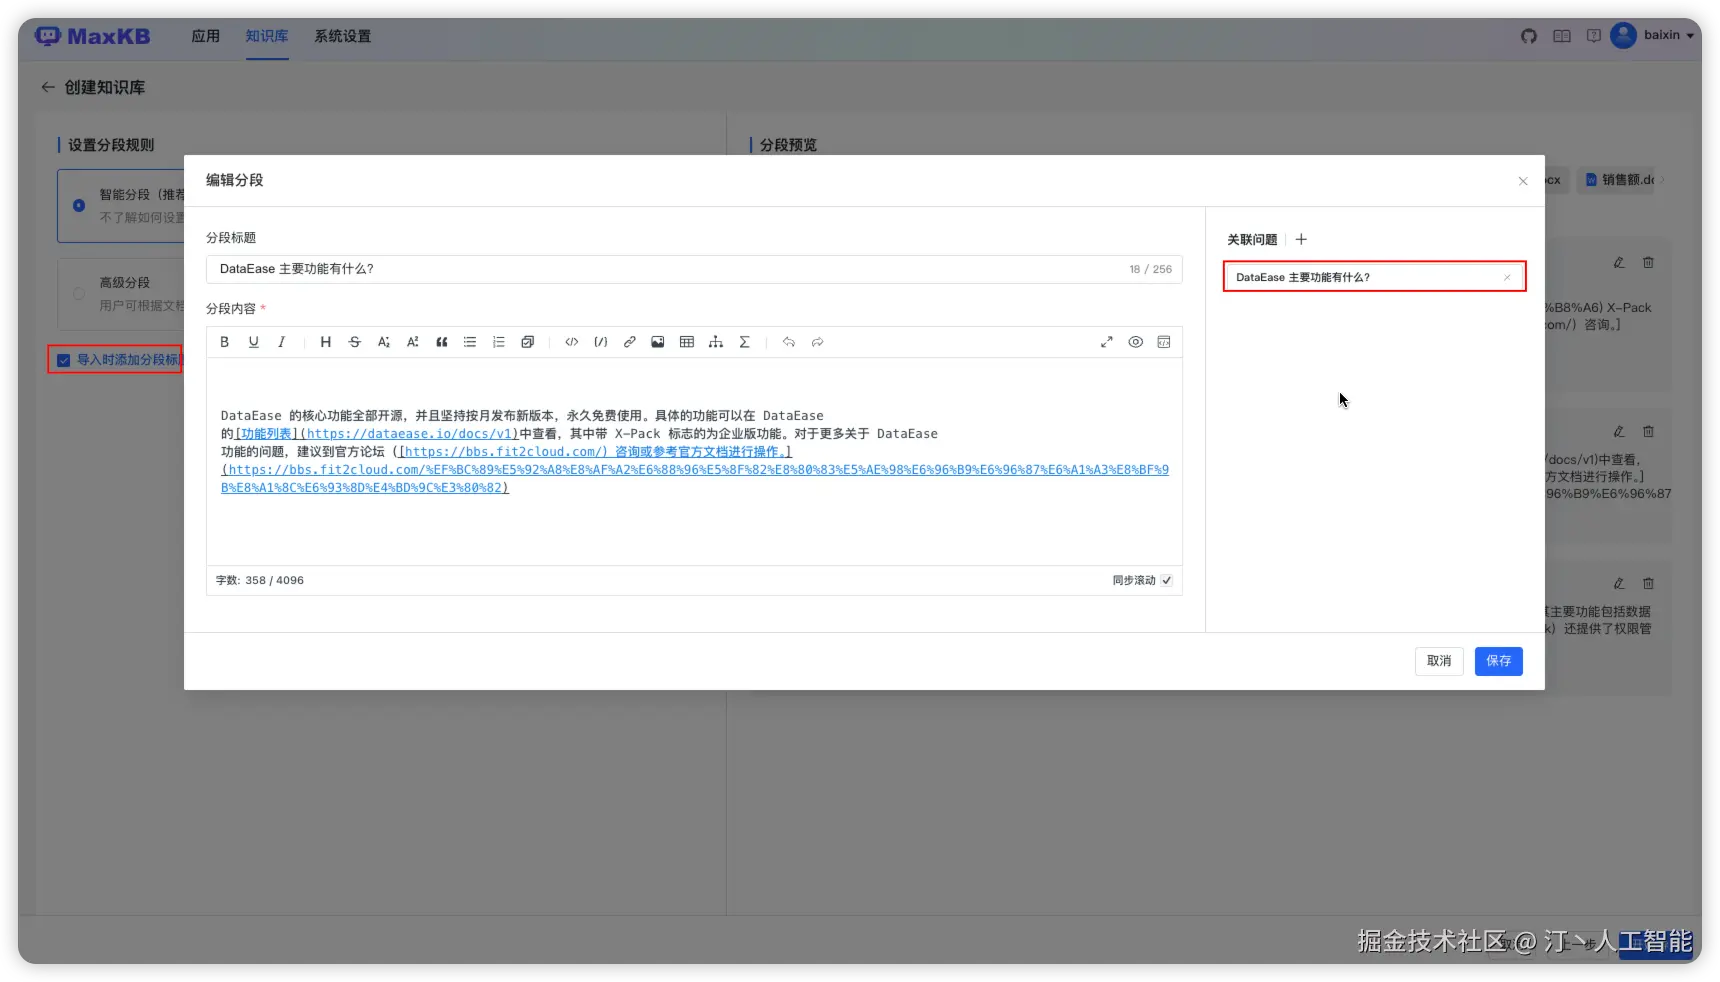Select the 销售额 document tab
The height and width of the screenshot is (982, 1720).
(x=1619, y=180)
